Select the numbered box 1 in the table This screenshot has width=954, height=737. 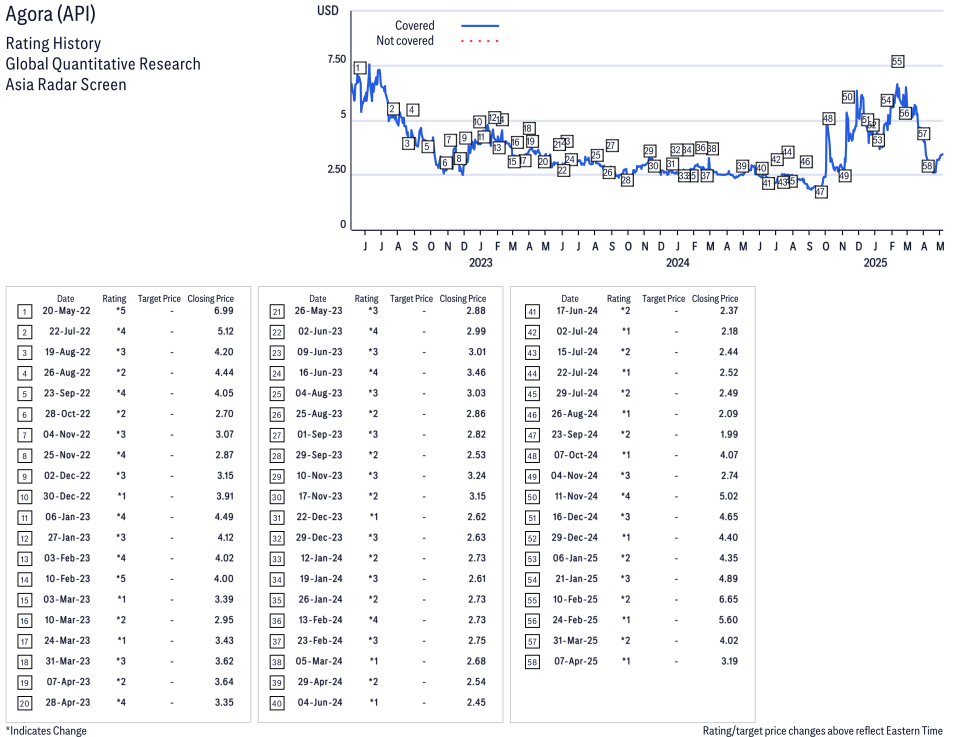click(24, 312)
